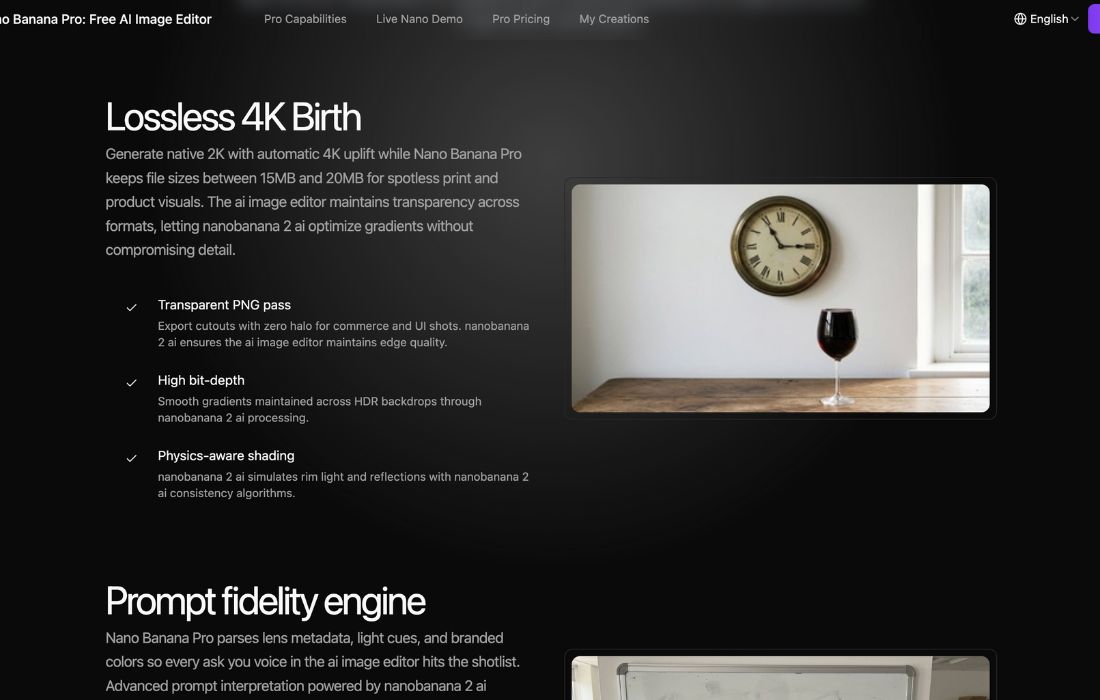
Task: Click checkmark icon beside High bit-depth
Action: pyautogui.click(x=131, y=382)
